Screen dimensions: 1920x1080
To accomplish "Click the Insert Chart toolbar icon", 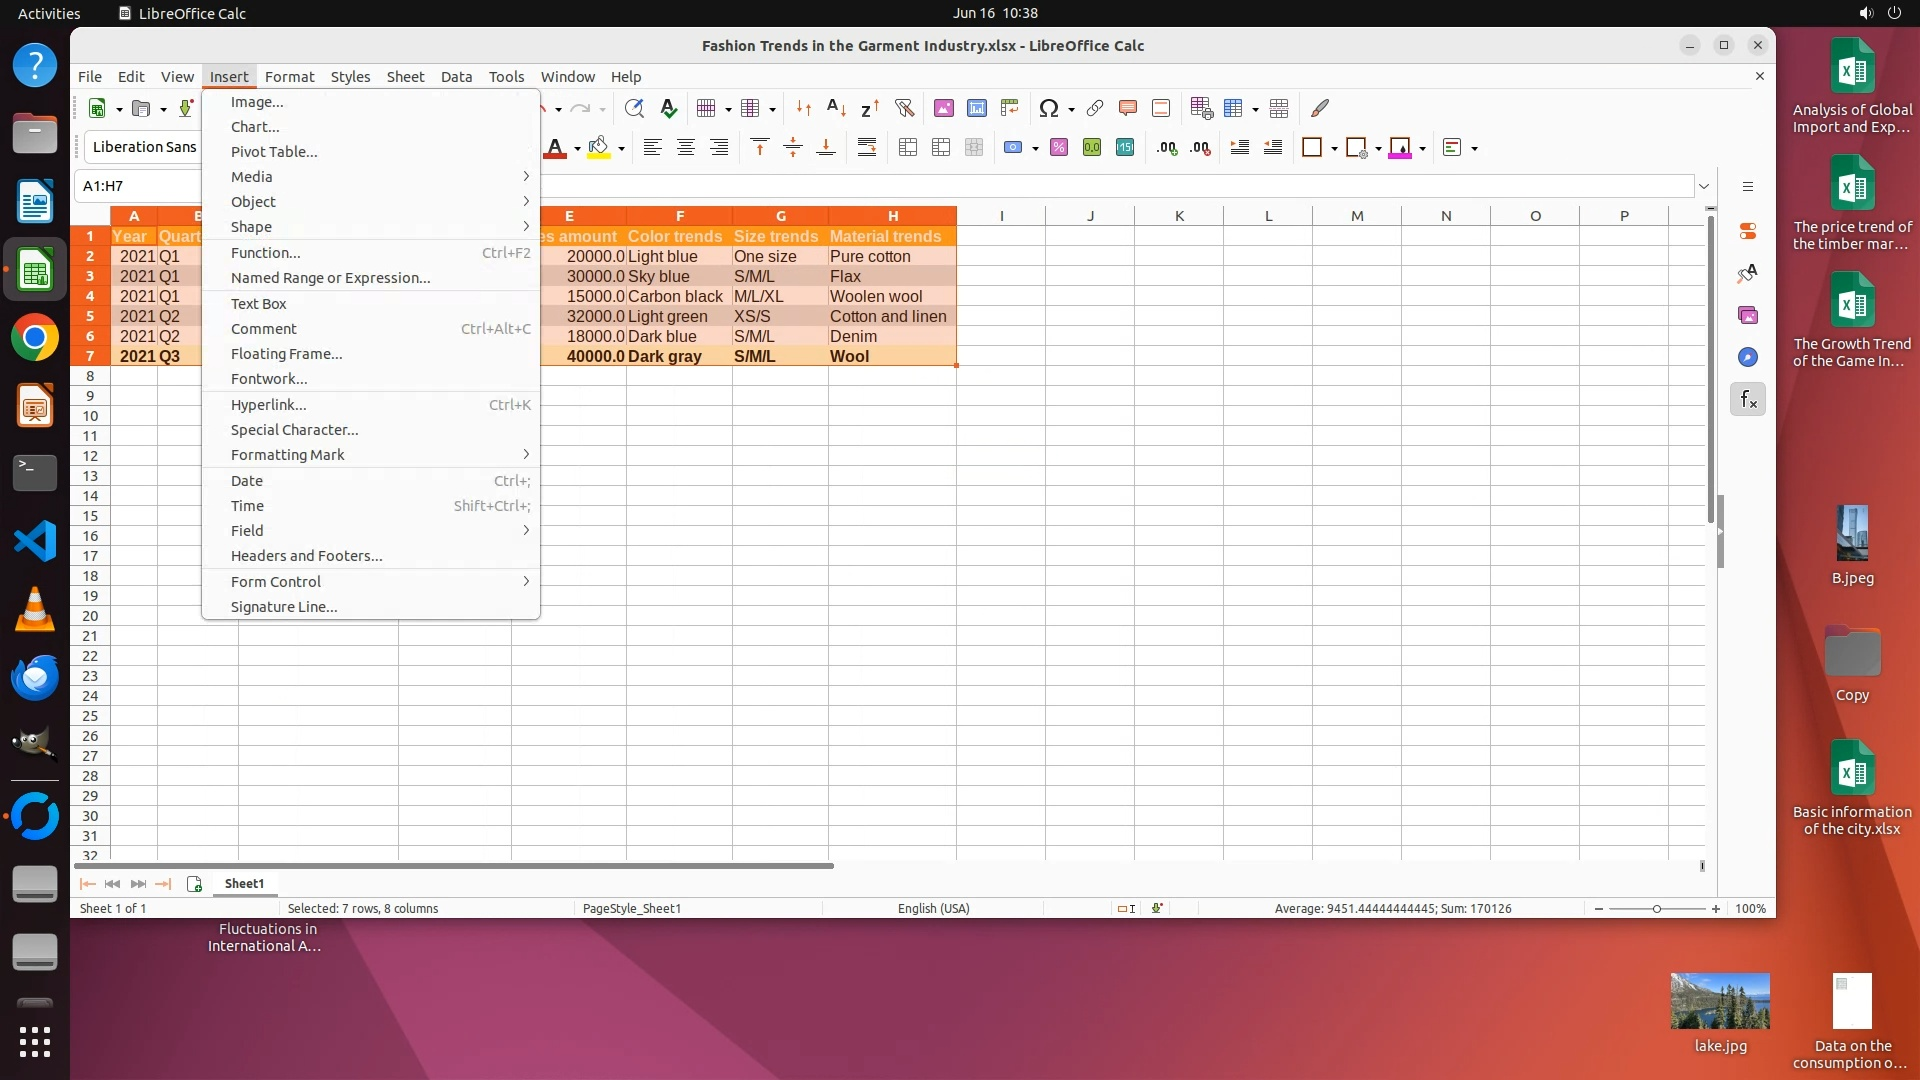I will pyautogui.click(x=977, y=108).
